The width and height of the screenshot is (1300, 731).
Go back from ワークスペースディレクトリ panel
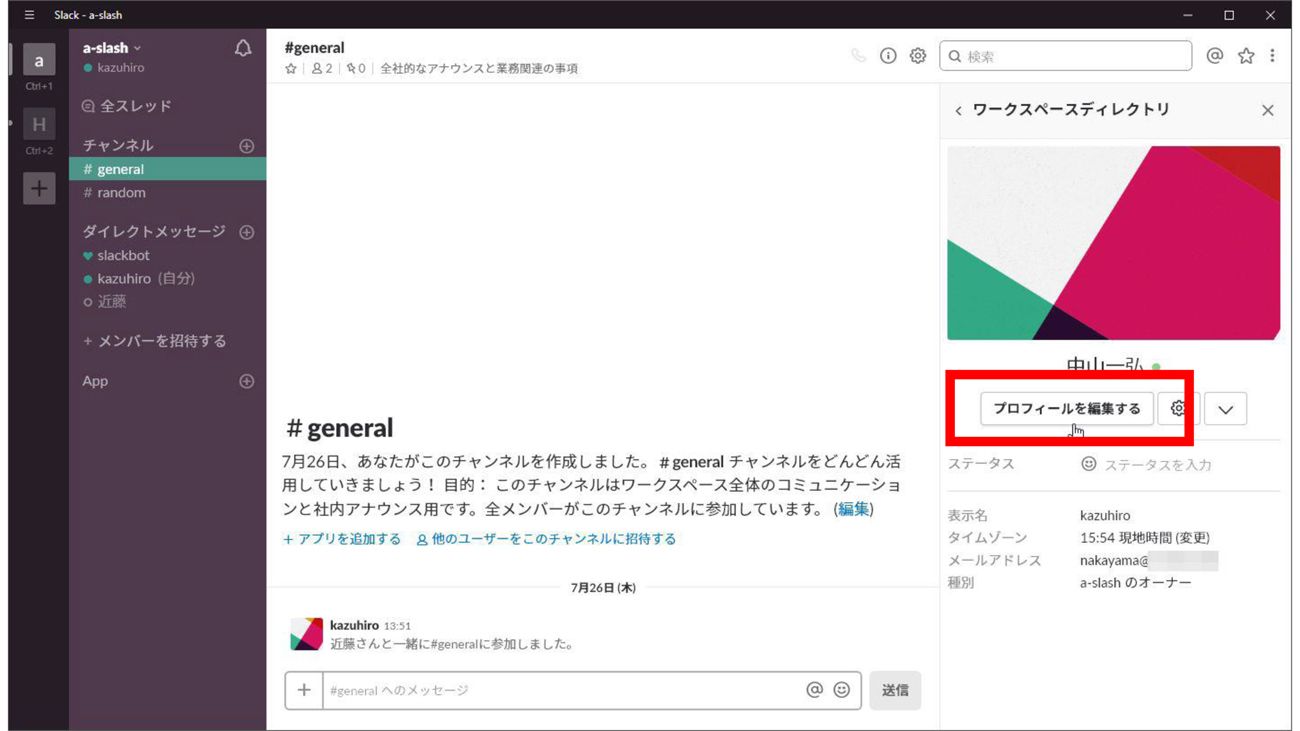(x=959, y=111)
